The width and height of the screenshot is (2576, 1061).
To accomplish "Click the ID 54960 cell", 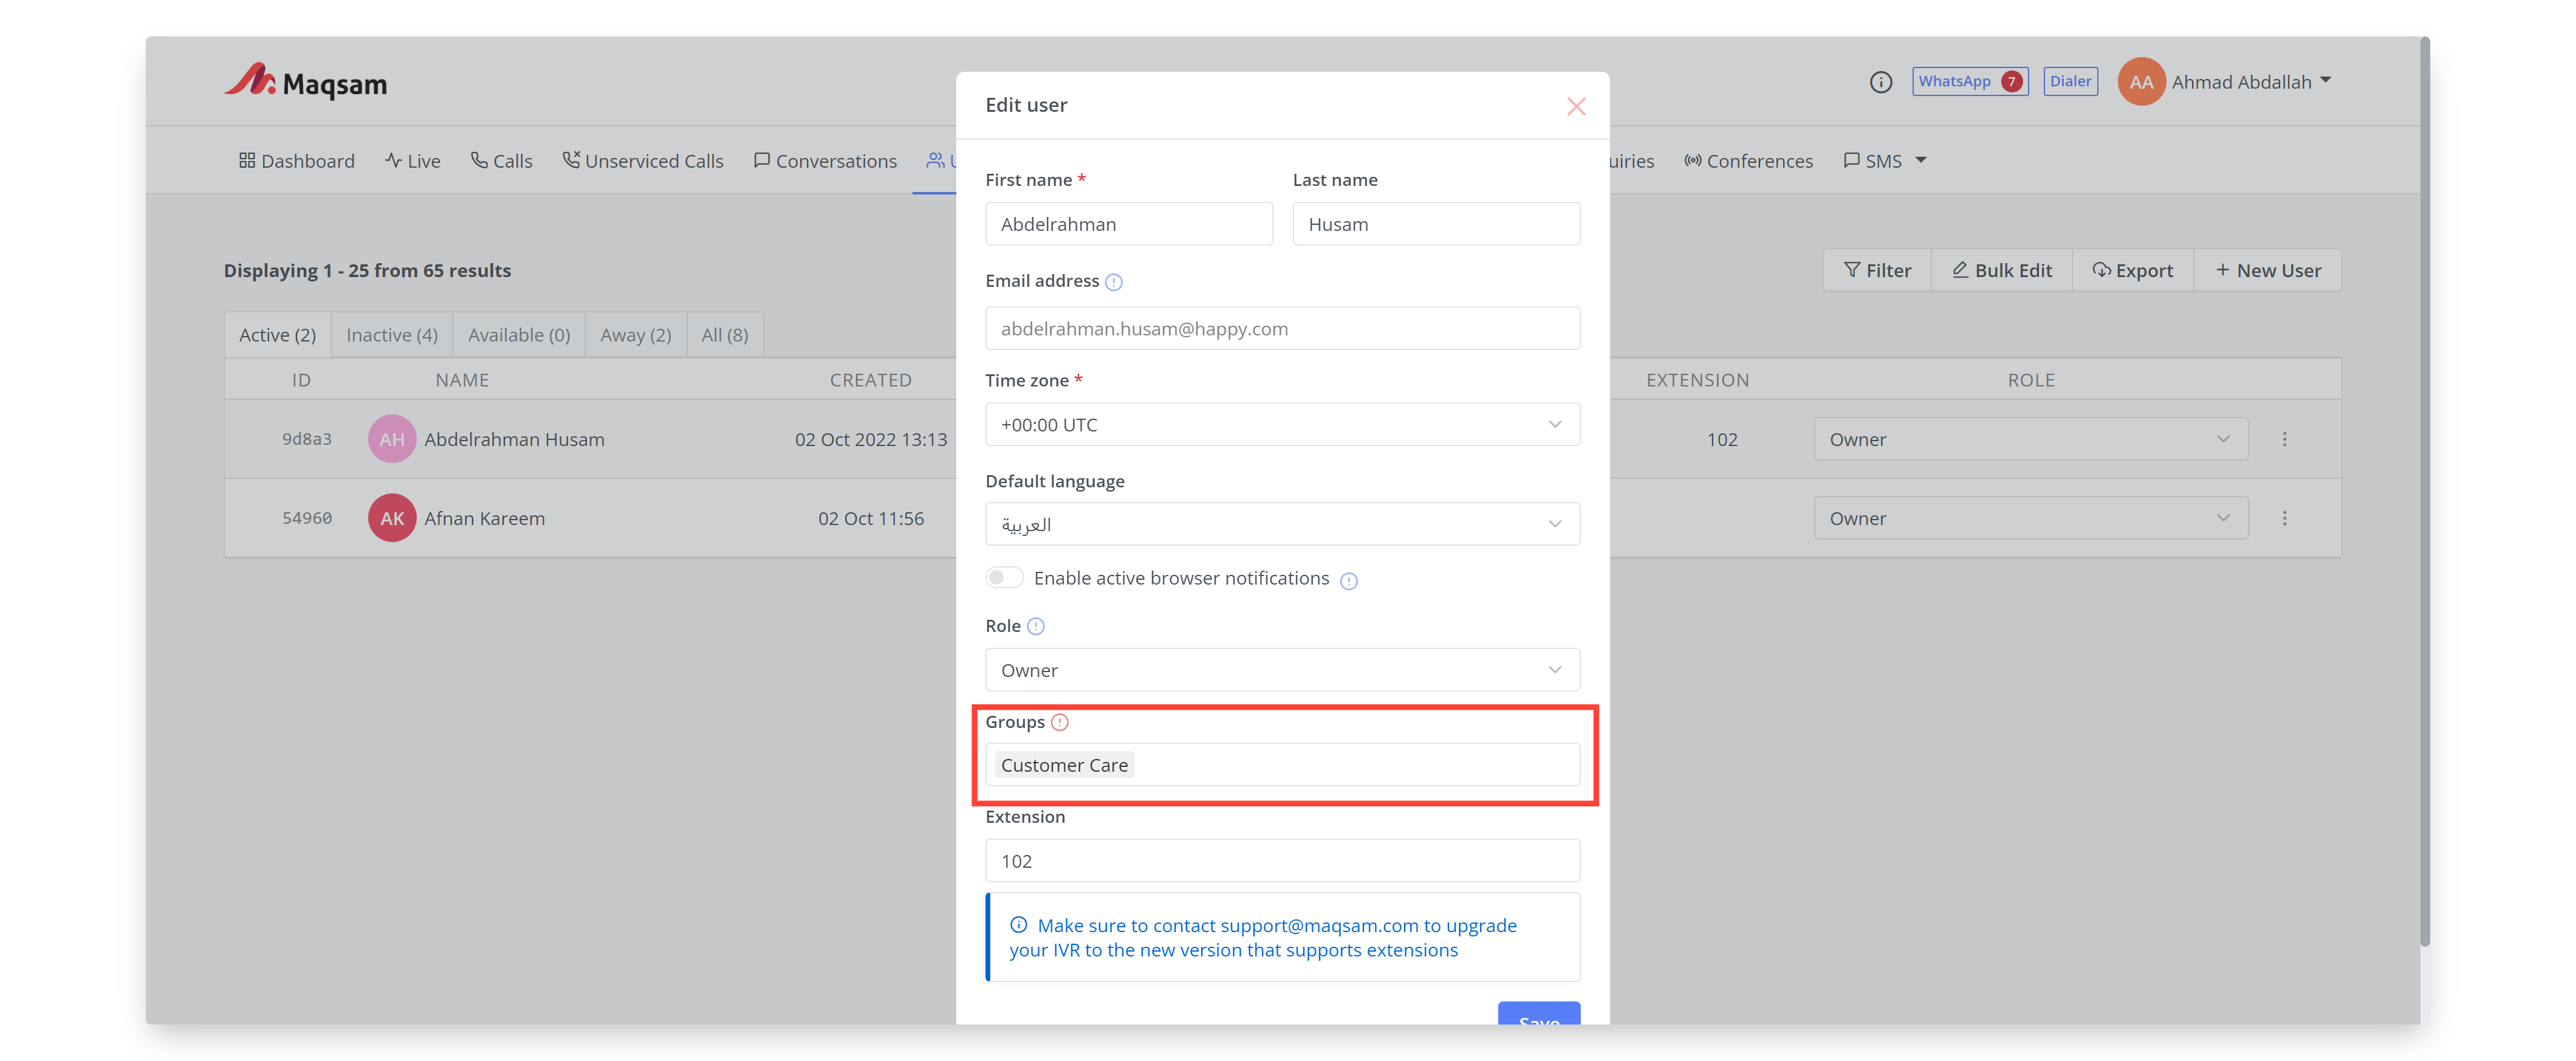I will tap(306, 518).
